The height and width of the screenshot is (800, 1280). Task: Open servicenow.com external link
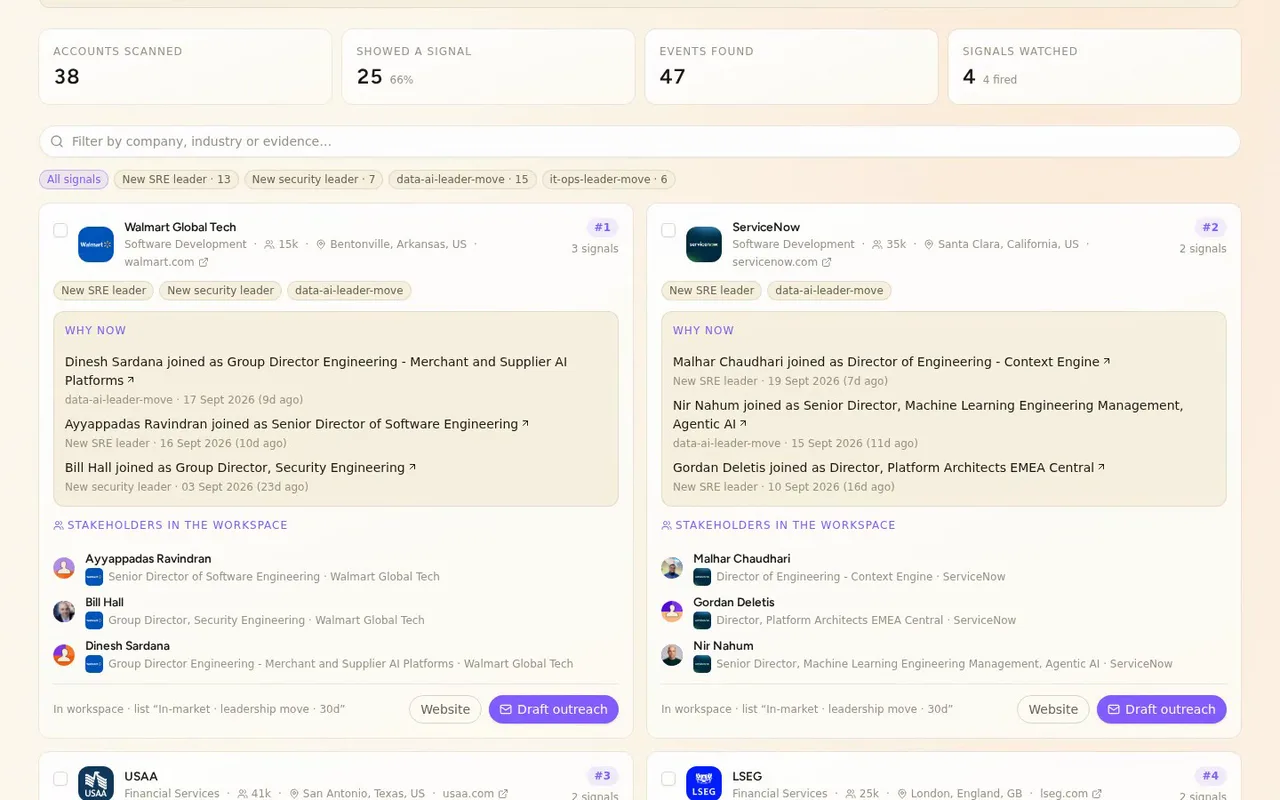(782, 262)
